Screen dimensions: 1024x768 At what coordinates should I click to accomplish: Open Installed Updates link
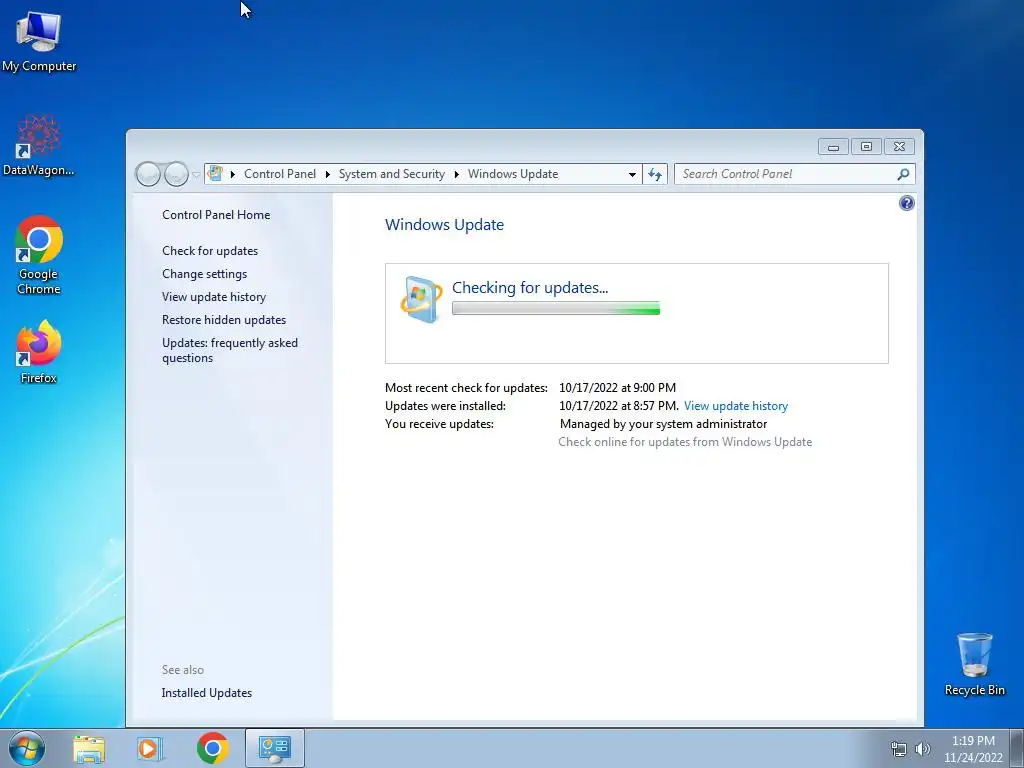206,693
